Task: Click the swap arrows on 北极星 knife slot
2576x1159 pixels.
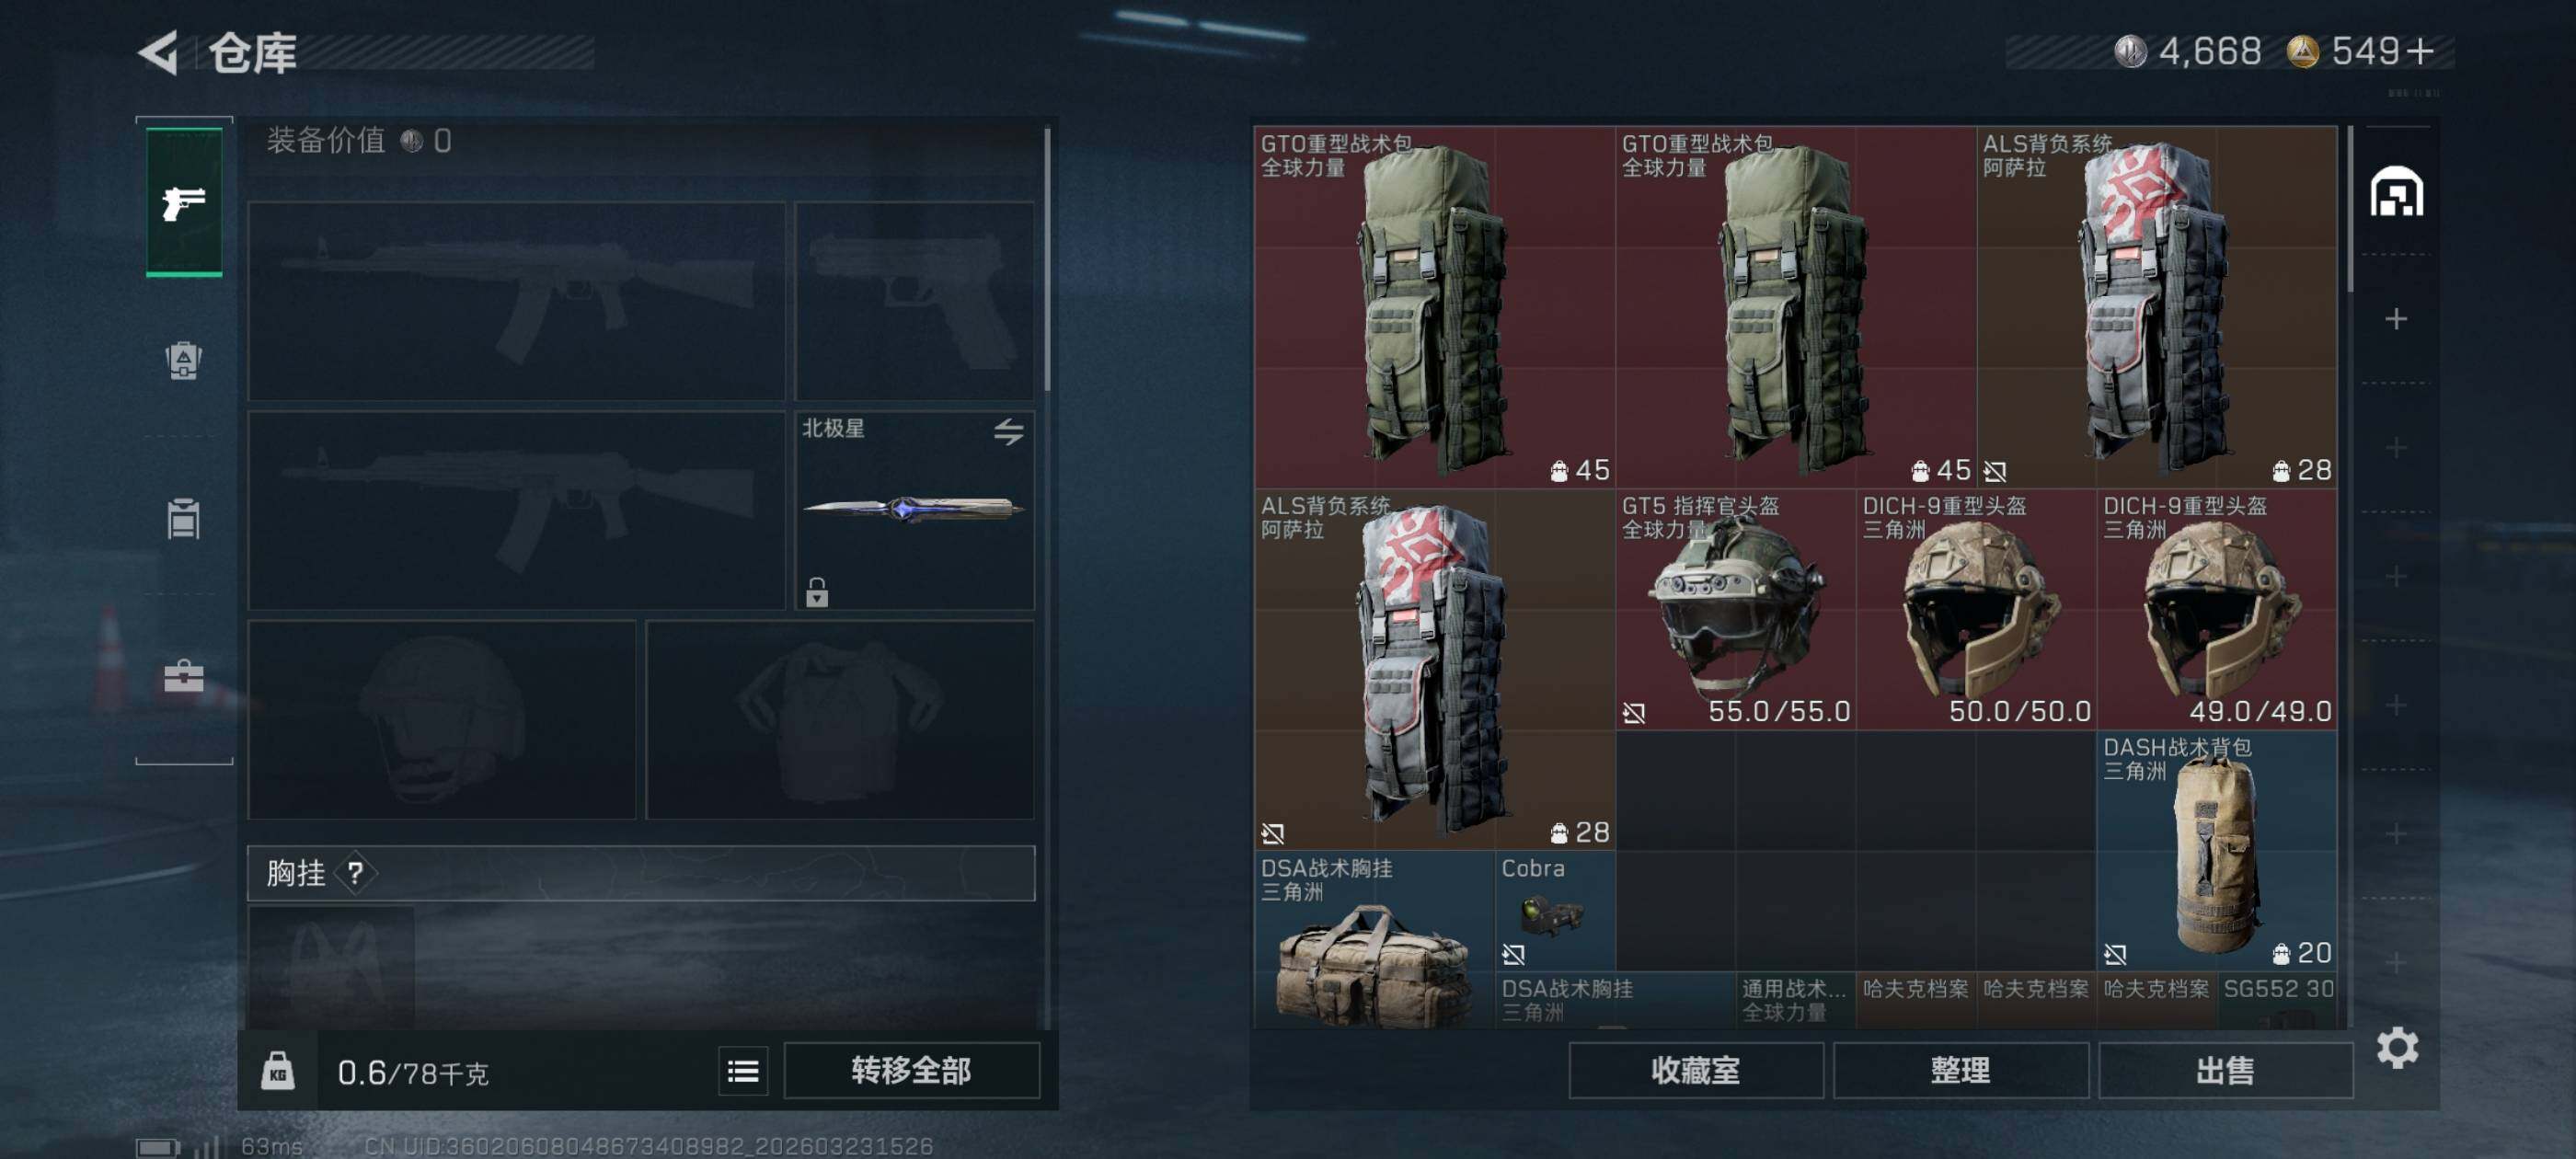Action: click(x=1008, y=432)
